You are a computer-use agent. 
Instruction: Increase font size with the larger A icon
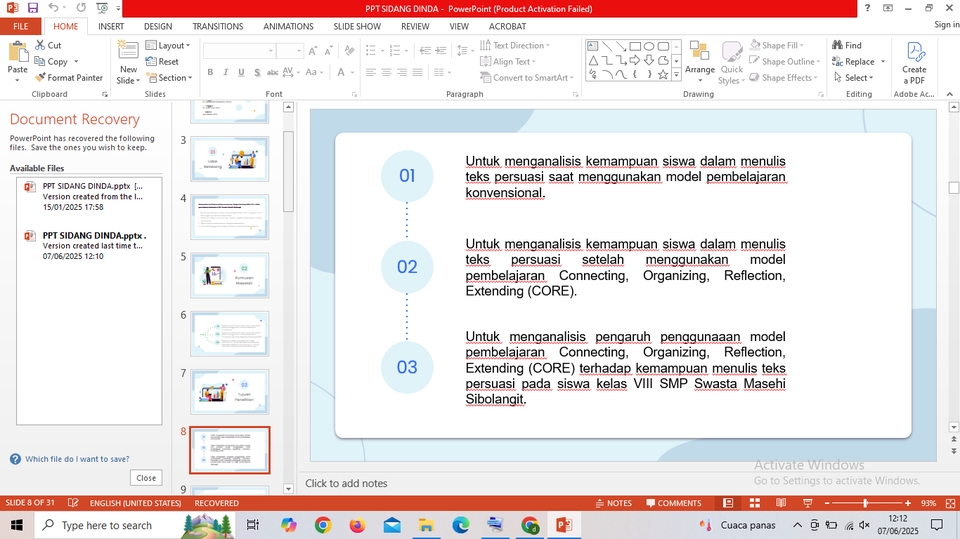point(313,51)
